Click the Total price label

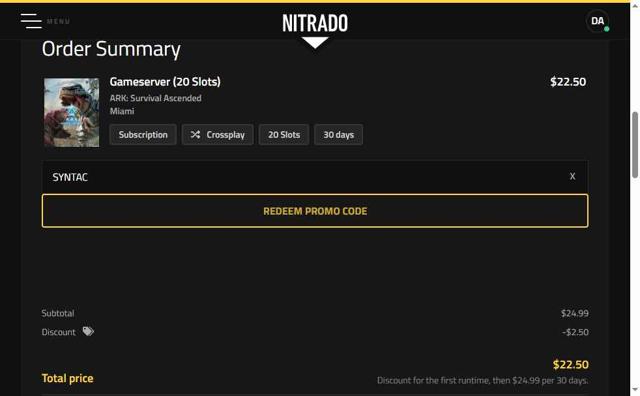67,378
